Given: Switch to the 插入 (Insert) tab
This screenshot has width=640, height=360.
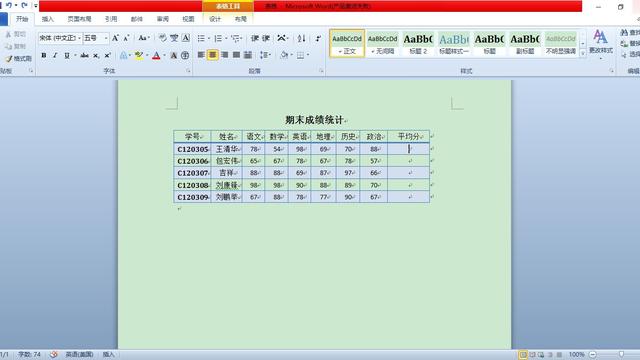Looking at the screenshot, I should coord(48,19).
